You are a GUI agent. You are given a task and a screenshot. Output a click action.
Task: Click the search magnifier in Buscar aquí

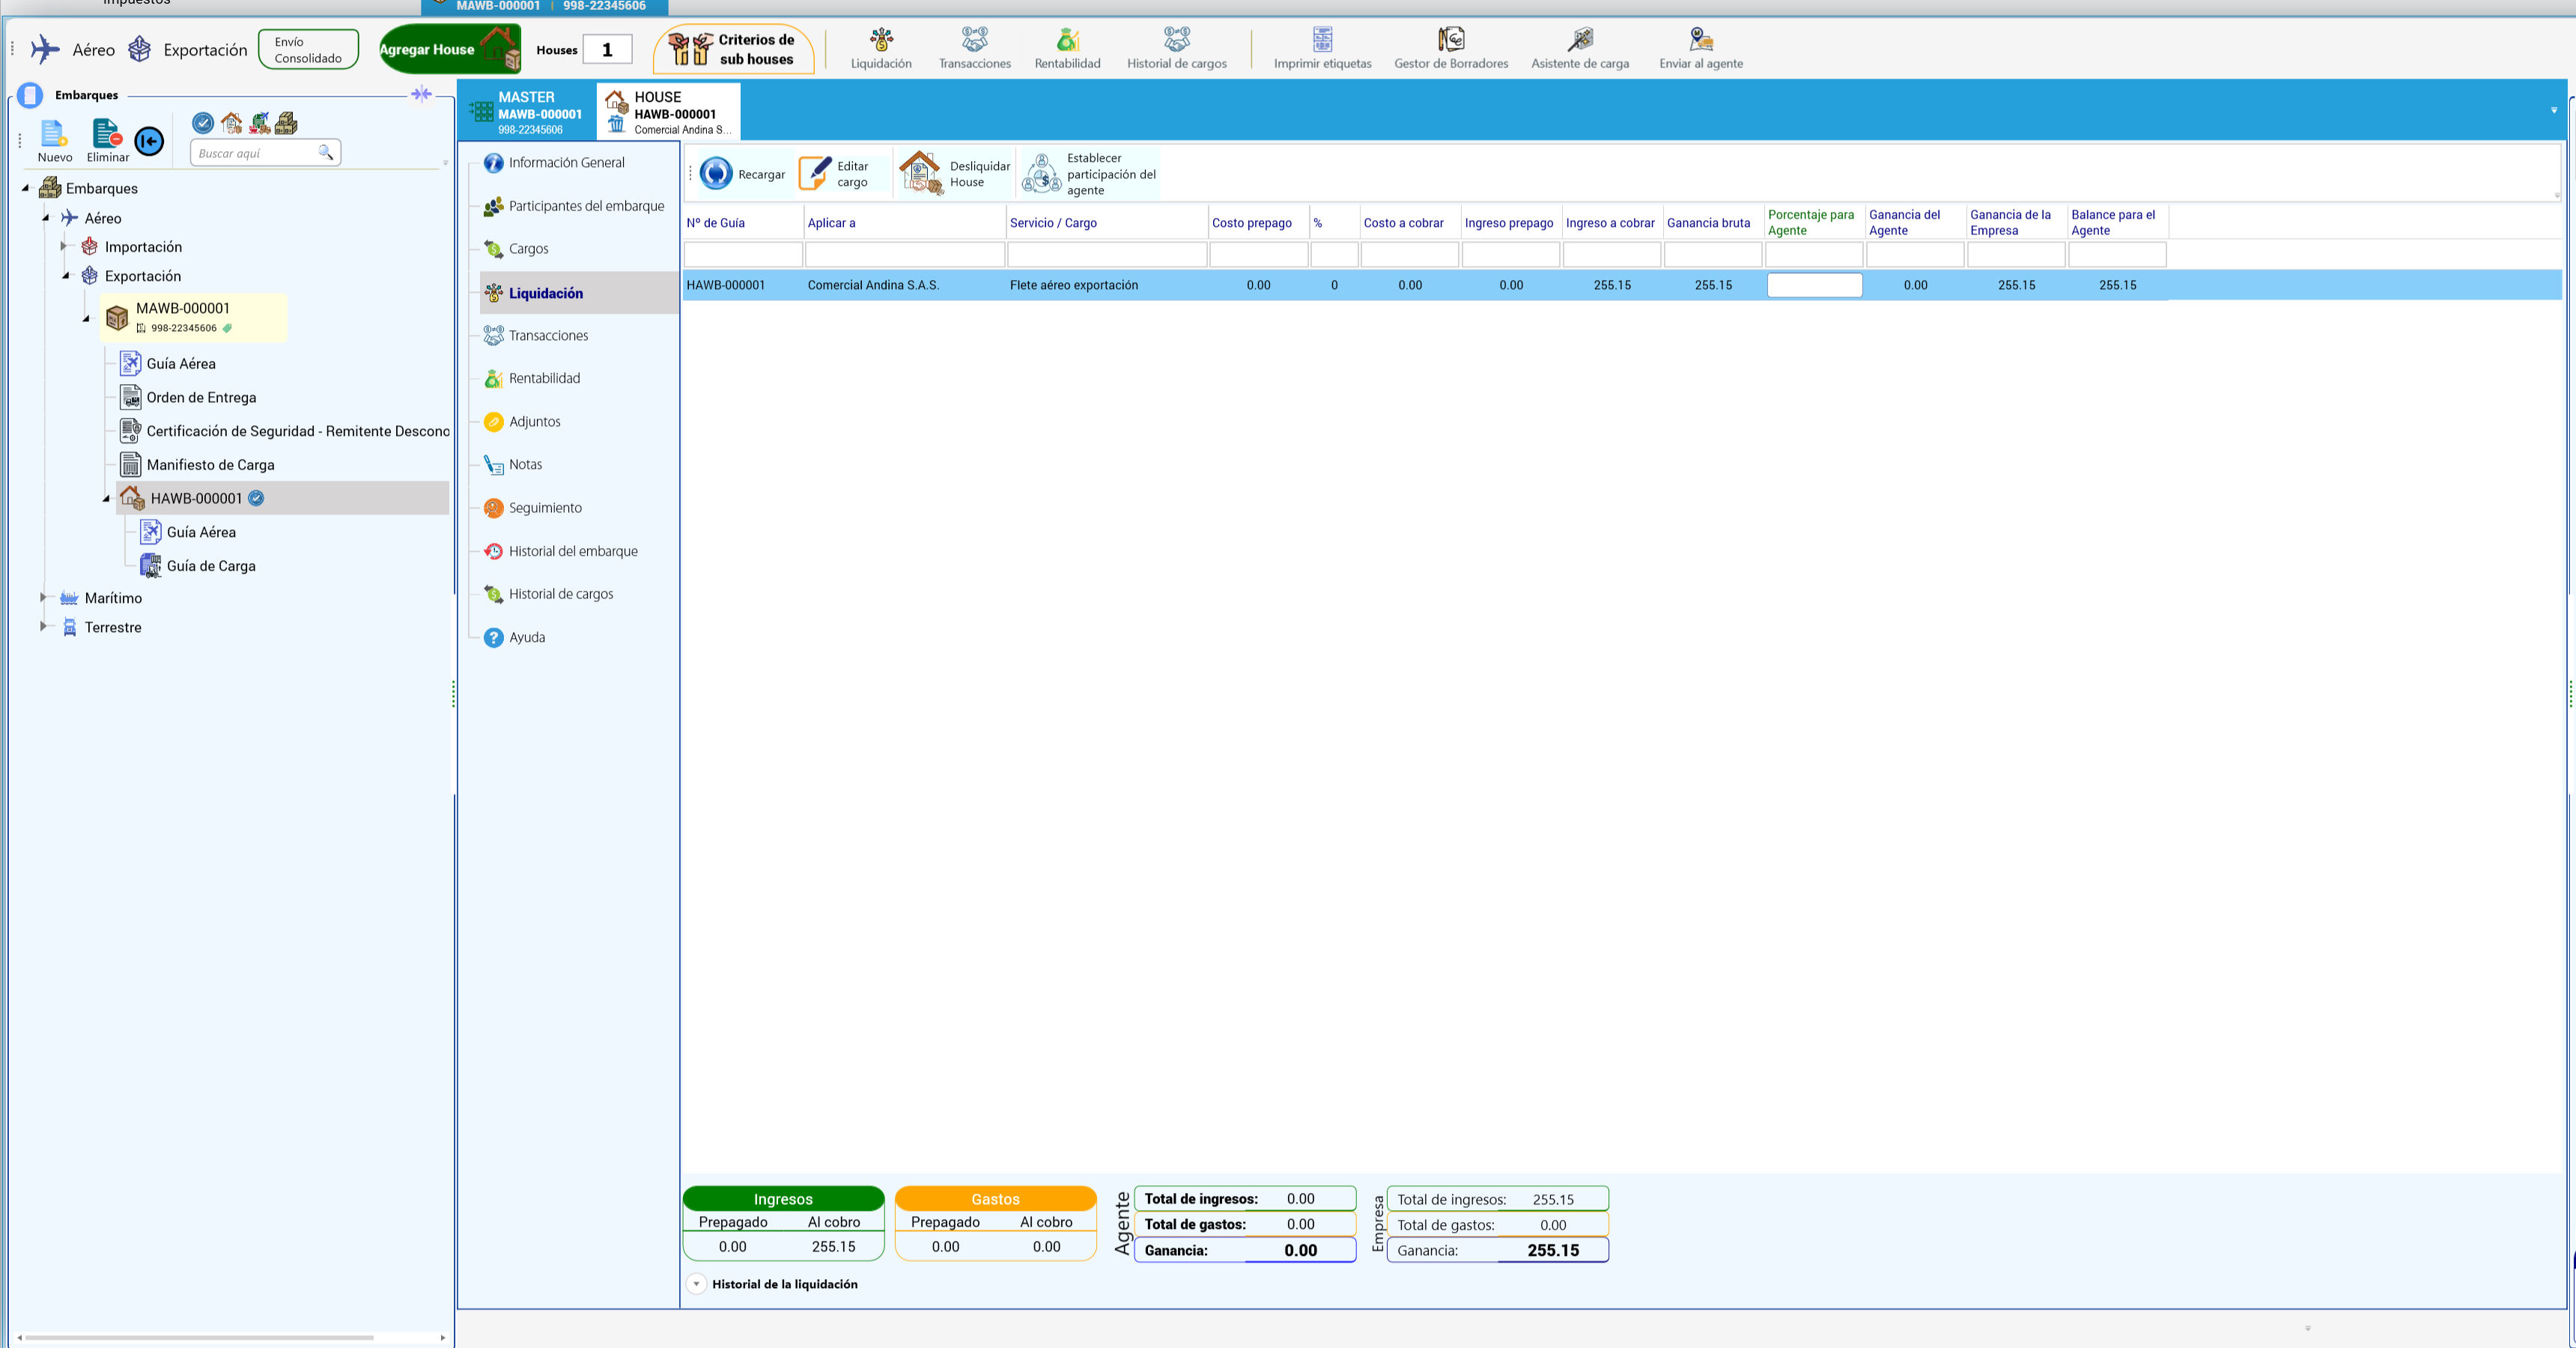coord(325,152)
